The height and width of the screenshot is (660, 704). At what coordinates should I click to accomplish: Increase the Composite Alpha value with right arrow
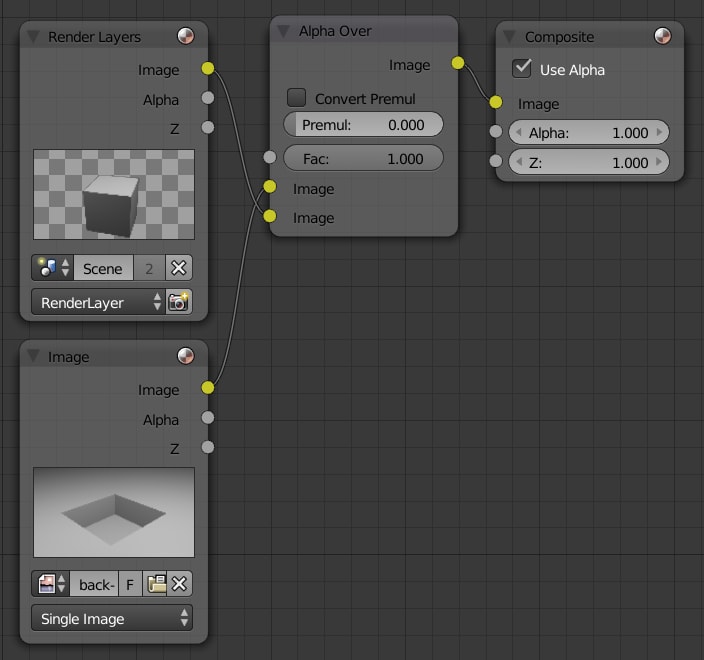click(659, 132)
